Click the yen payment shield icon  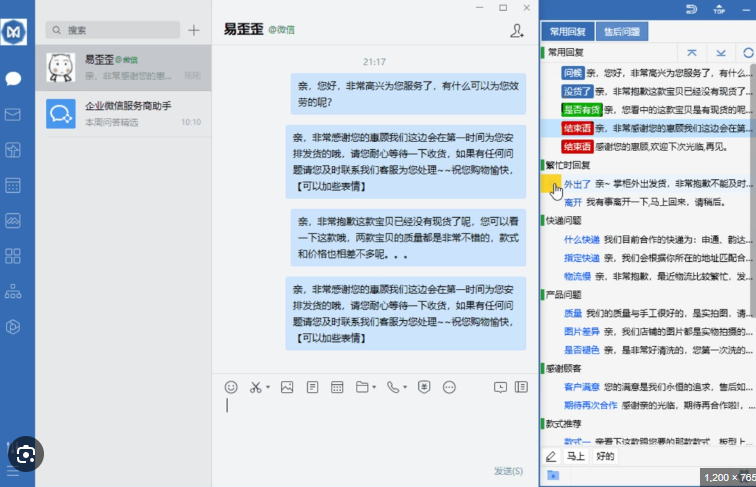click(424, 387)
